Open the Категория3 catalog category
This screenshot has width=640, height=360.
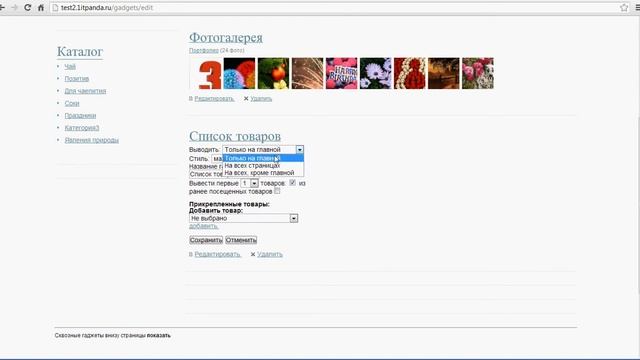click(82, 128)
